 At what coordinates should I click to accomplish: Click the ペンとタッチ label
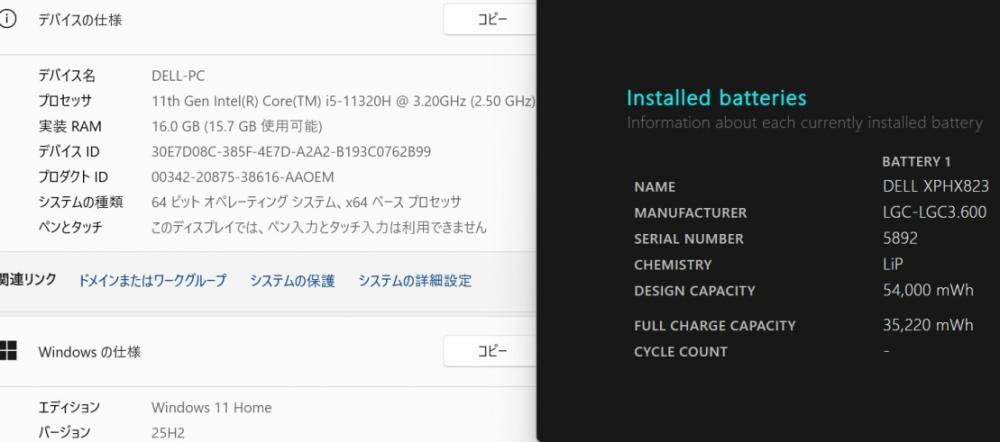click(70, 227)
